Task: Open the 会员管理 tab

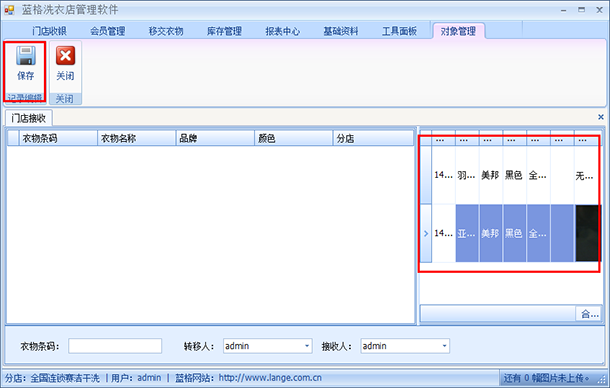Action: tap(108, 31)
